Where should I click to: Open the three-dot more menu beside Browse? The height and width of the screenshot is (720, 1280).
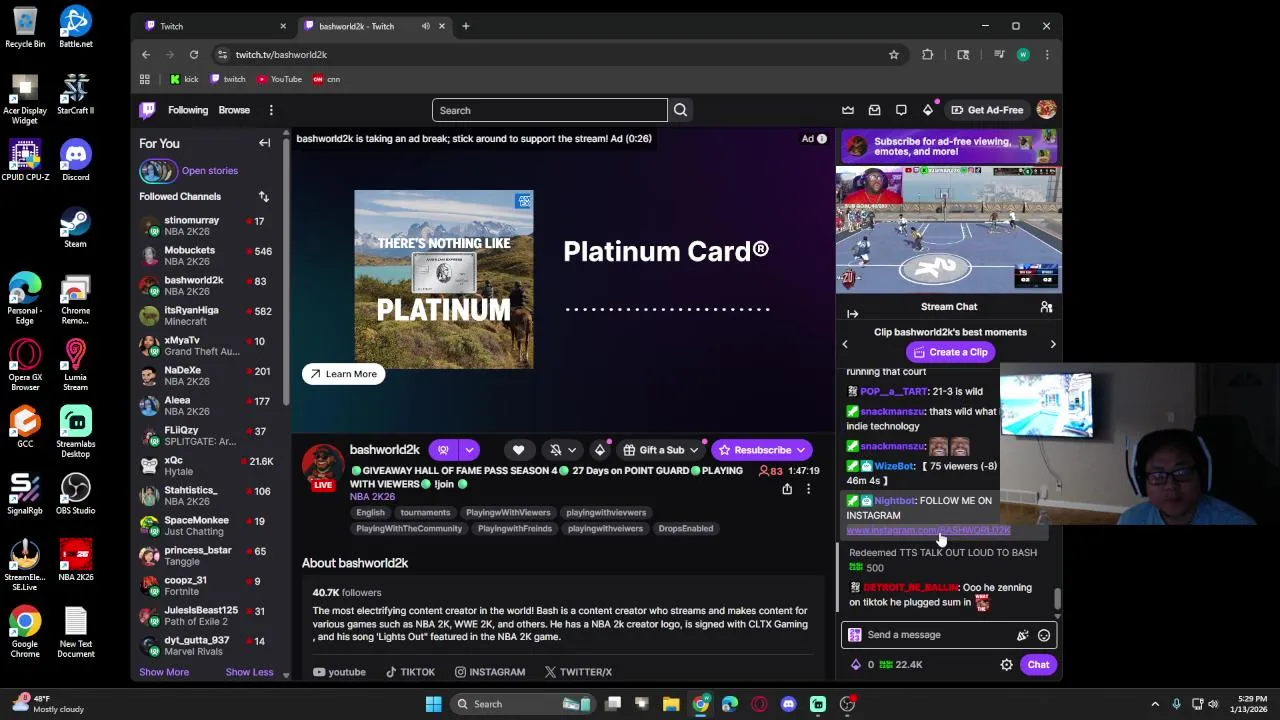[271, 110]
